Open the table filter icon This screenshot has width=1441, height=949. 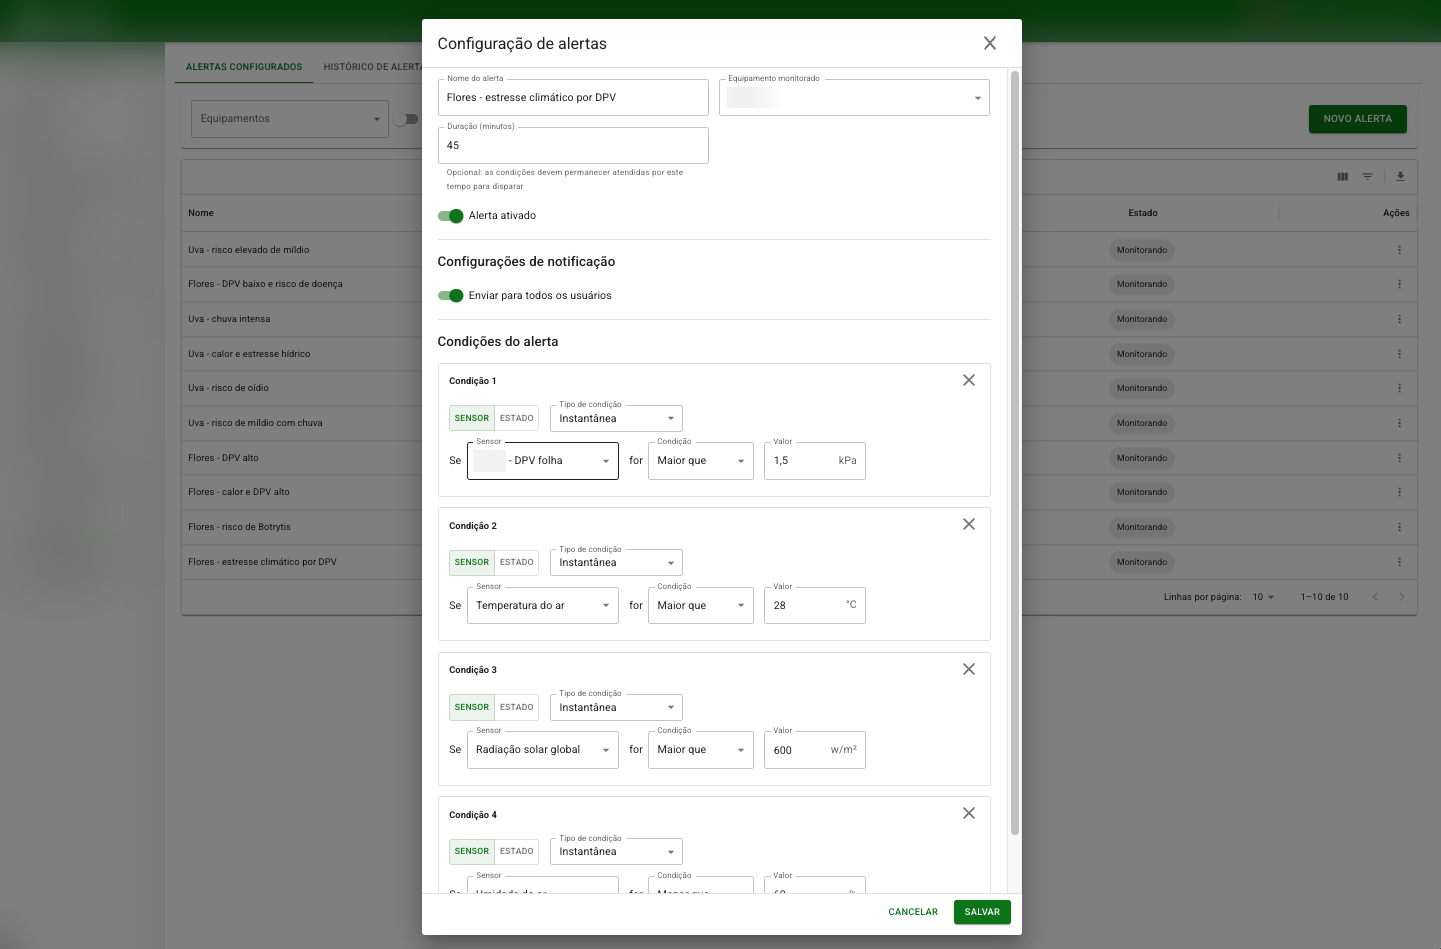pos(1367,176)
